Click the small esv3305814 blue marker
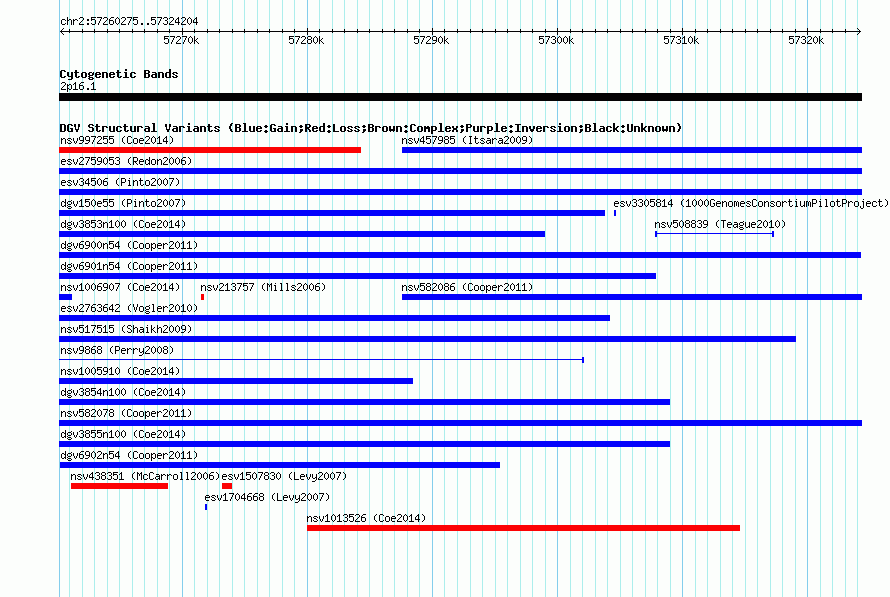890x597 pixels. coord(615,213)
